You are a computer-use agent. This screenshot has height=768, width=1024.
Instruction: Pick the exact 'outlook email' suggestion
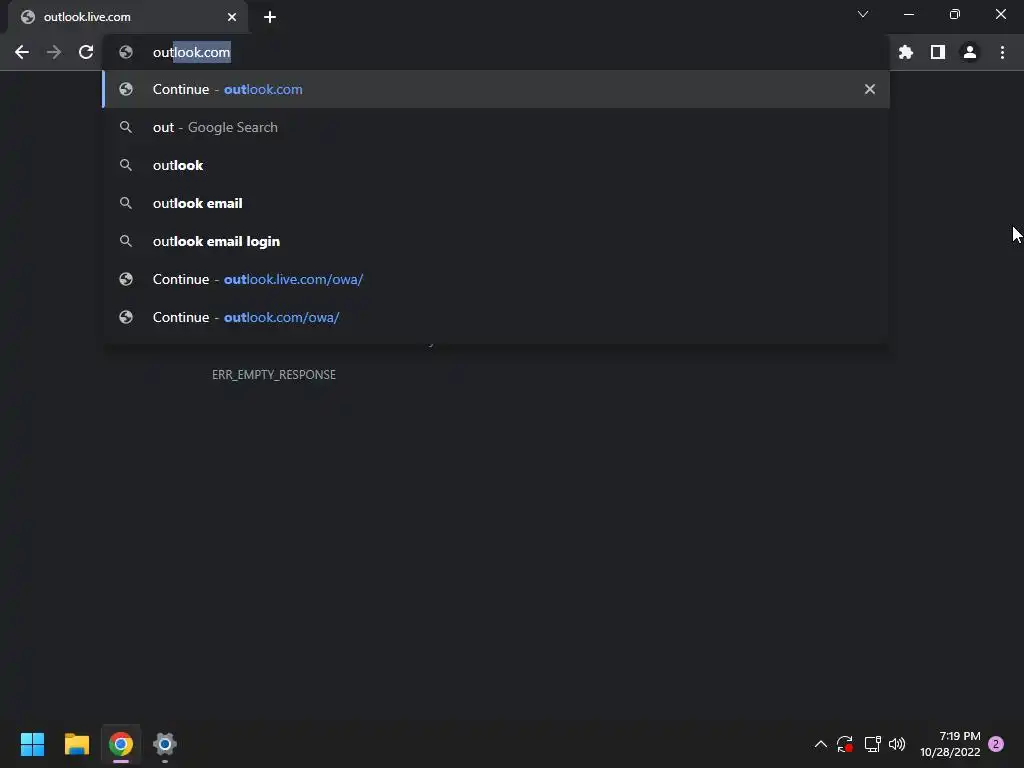[496, 203]
